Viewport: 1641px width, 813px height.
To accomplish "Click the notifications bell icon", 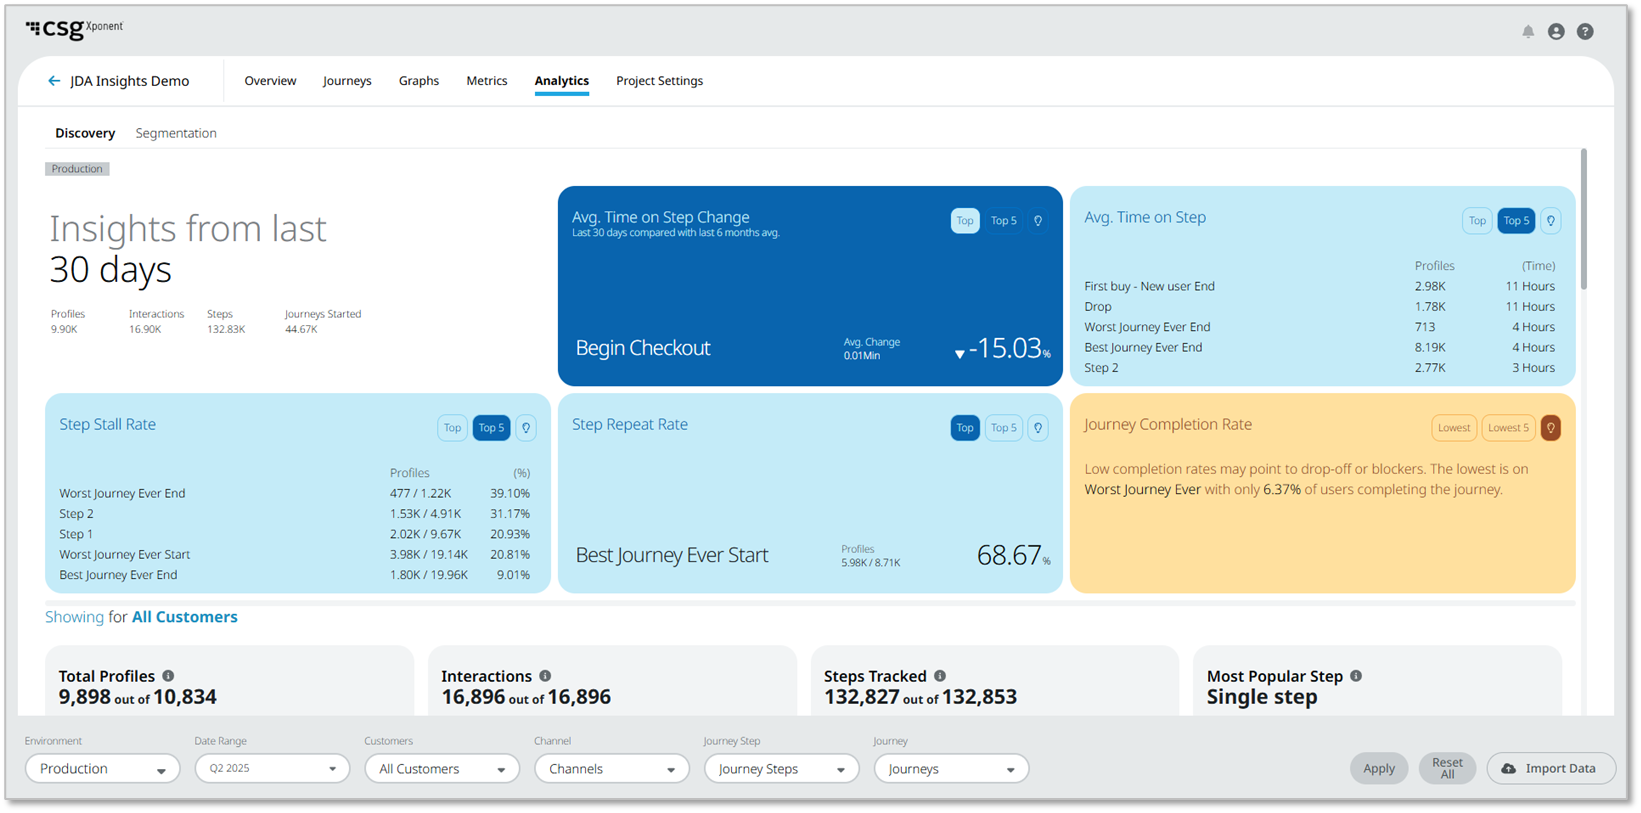I will pos(1527,32).
